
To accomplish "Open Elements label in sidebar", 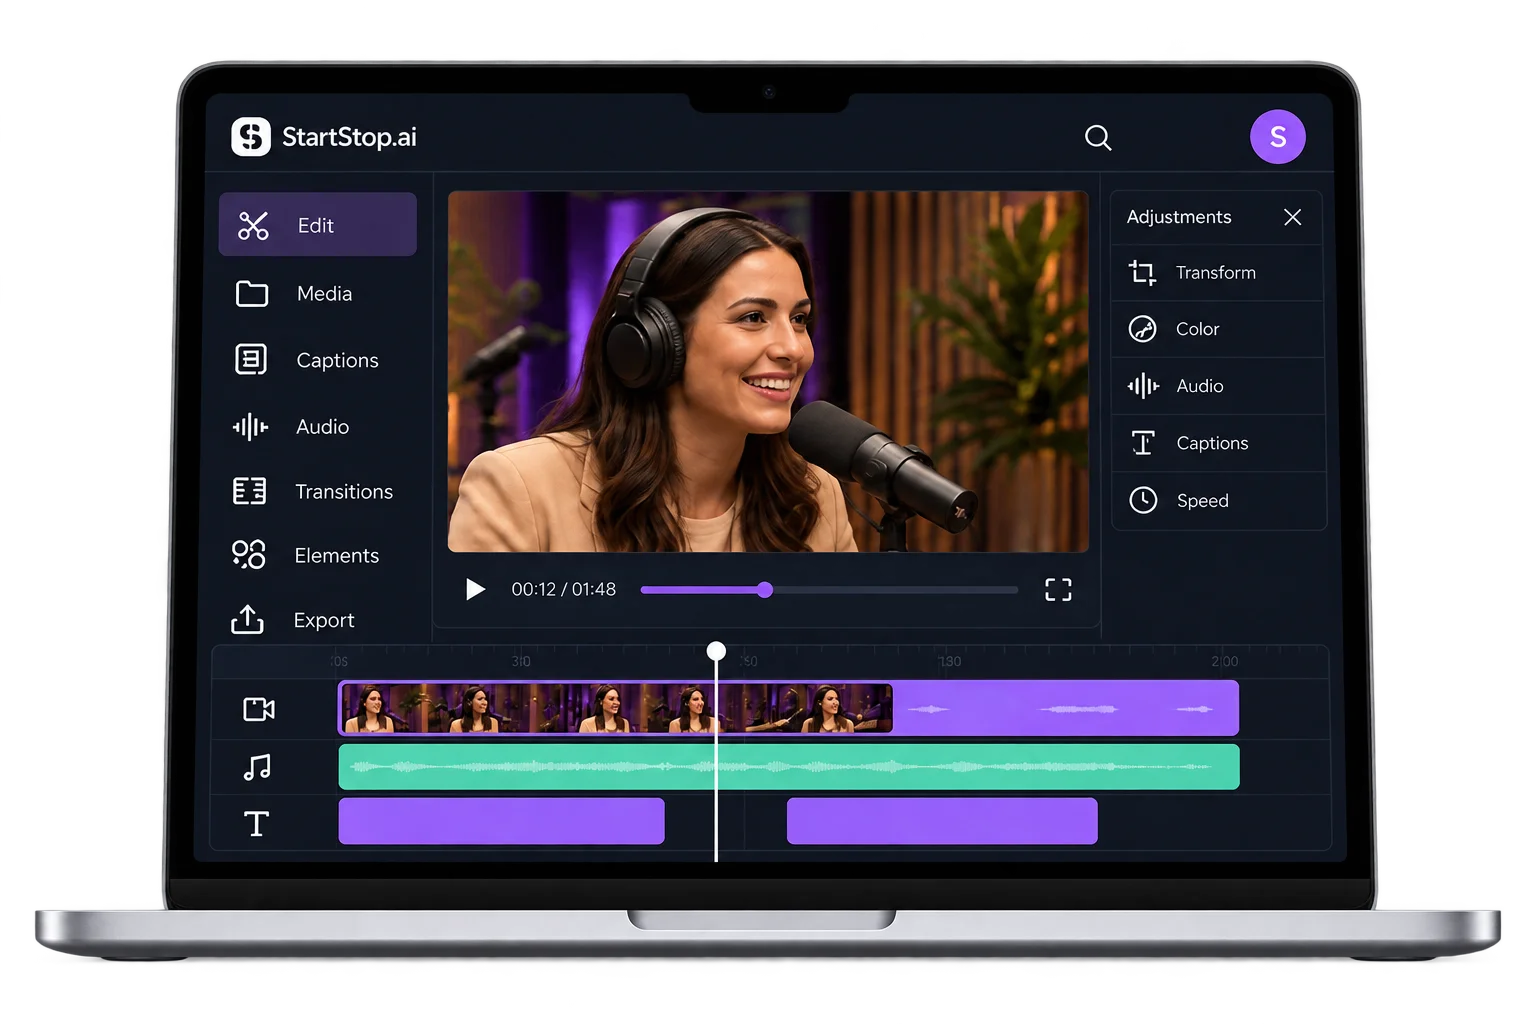I will point(337,556).
